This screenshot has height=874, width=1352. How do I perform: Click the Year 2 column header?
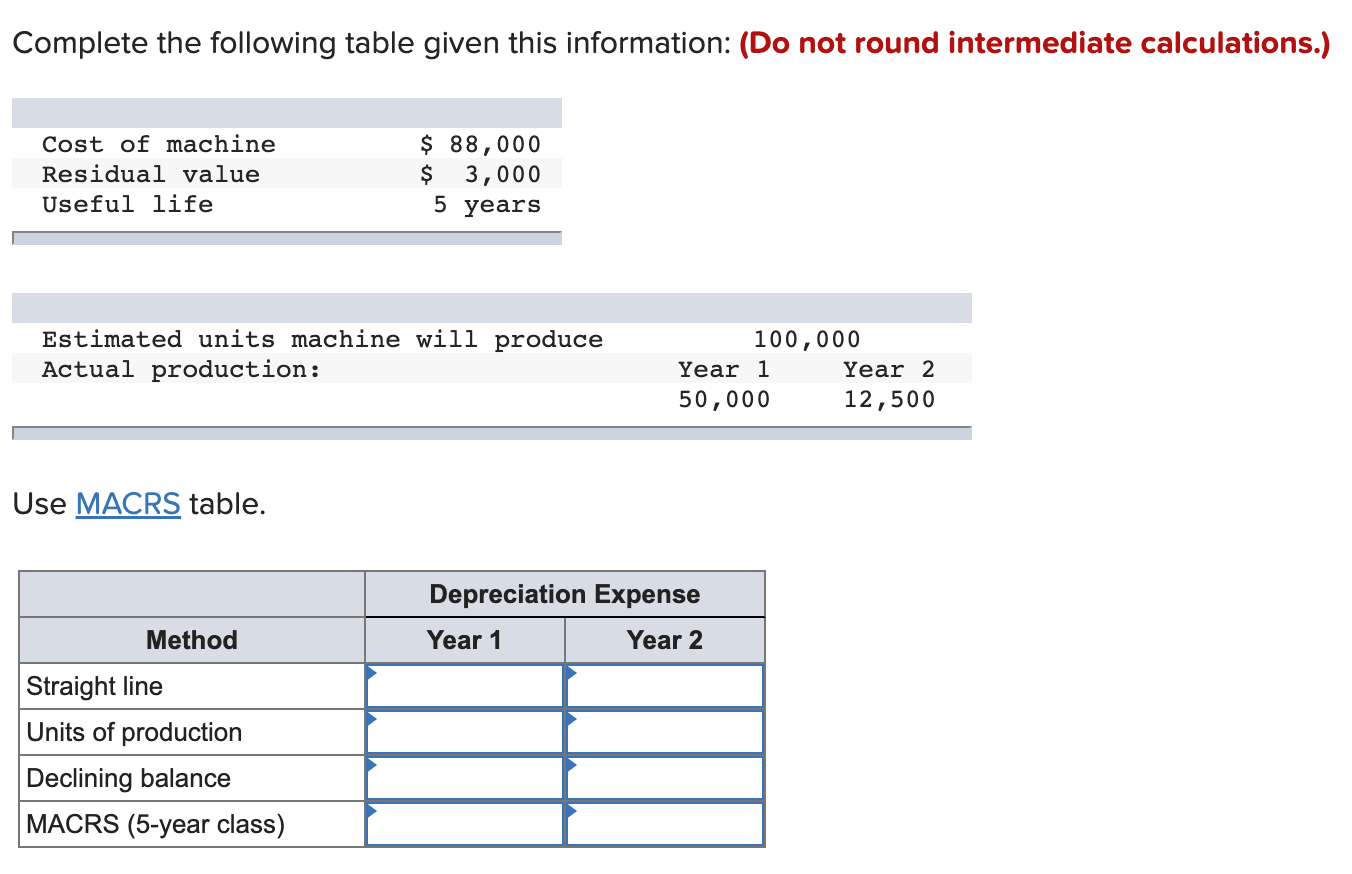(x=664, y=640)
